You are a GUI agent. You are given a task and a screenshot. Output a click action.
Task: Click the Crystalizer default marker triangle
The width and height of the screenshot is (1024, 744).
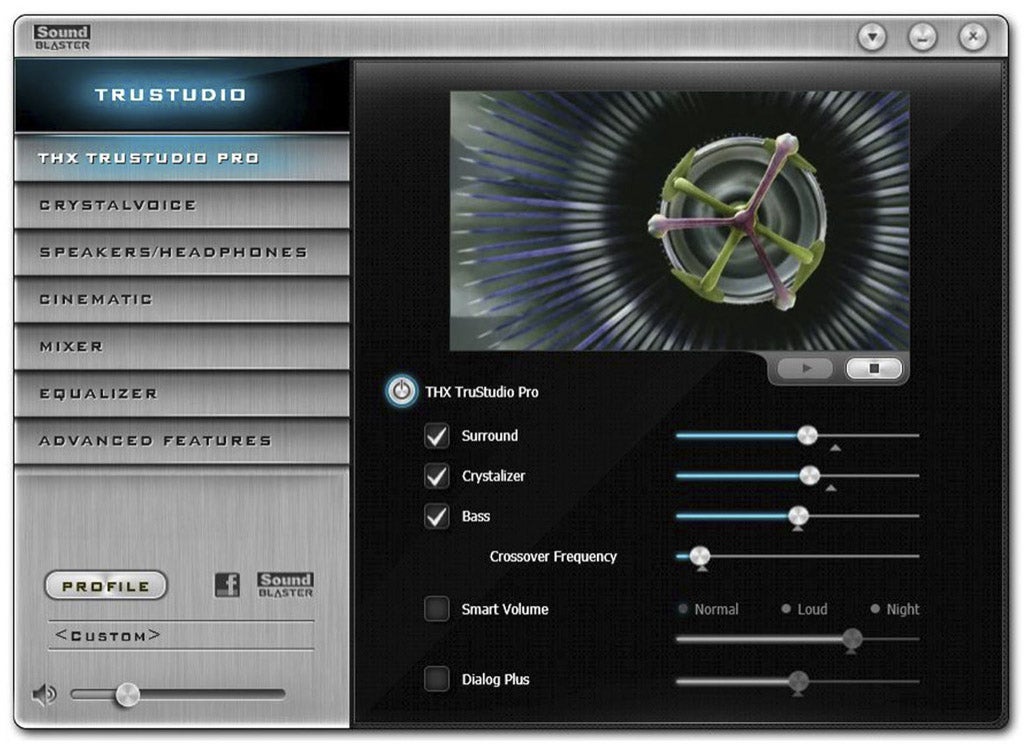click(x=831, y=488)
